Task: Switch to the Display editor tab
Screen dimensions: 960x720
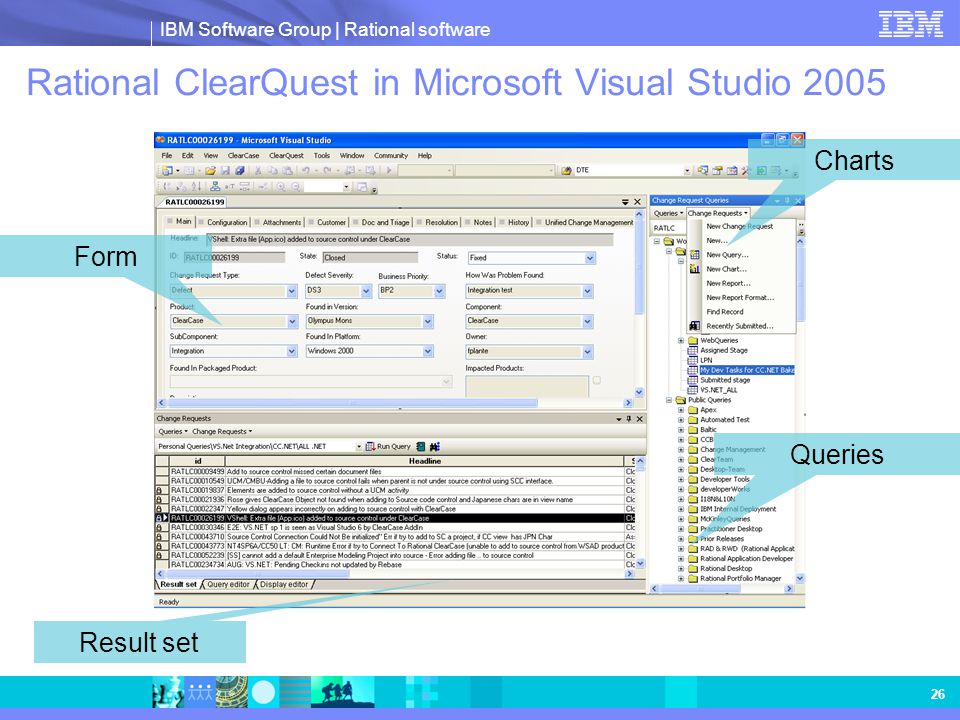Action: click(x=284, y=585)
